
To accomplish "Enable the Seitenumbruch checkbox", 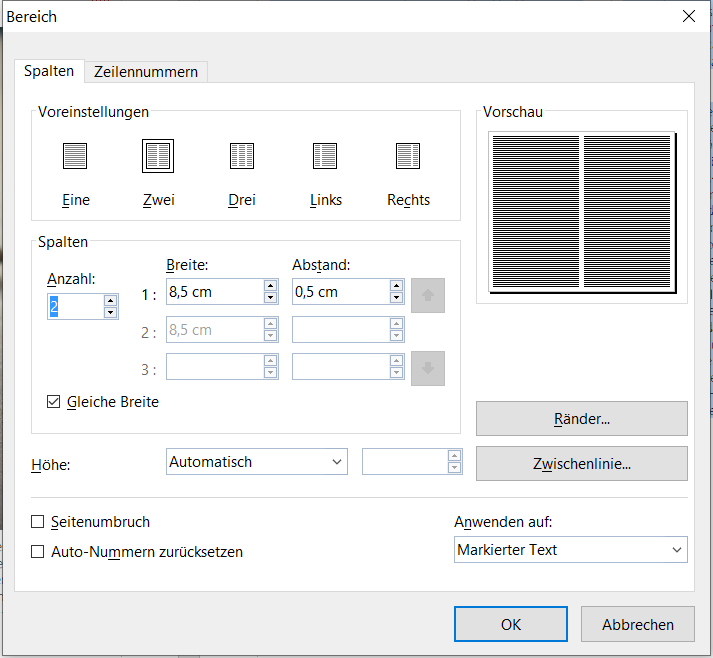I will click(x=37, y=522).
